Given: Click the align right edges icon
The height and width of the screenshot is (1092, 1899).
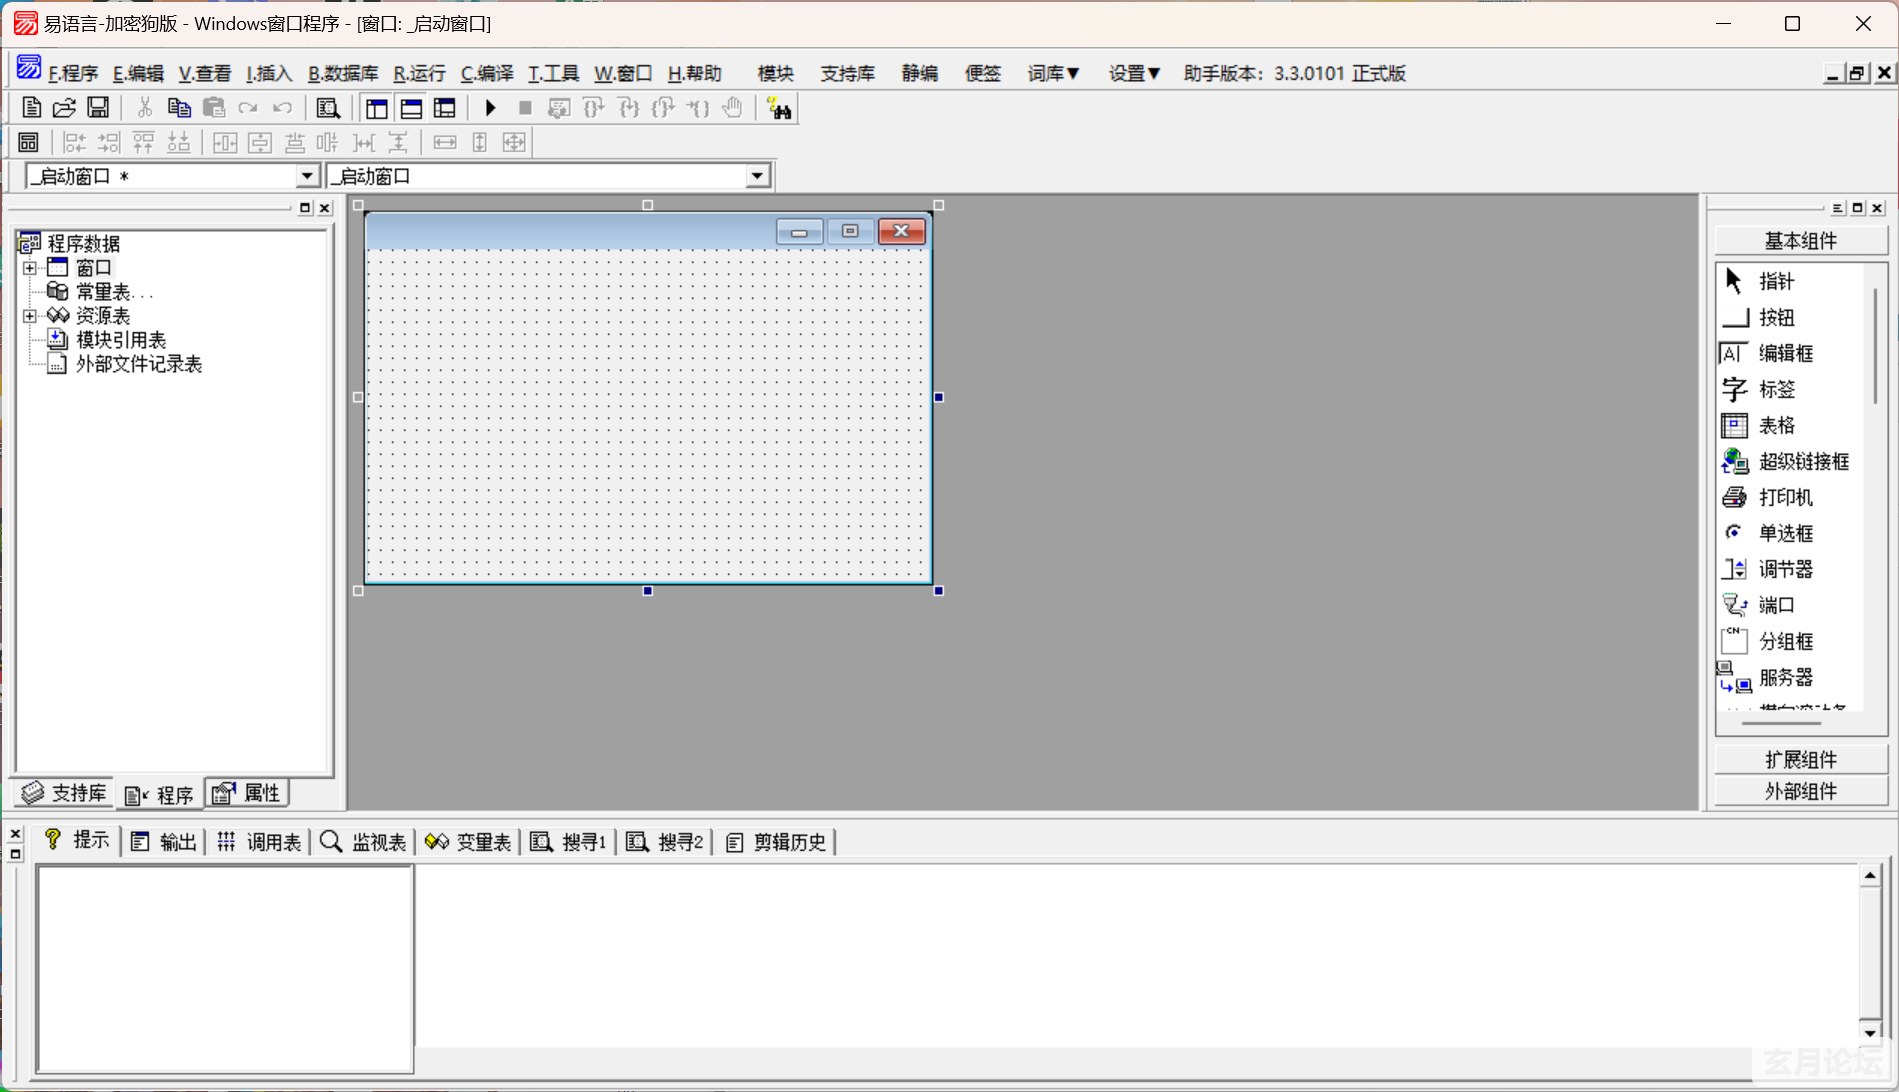Looking at the screenshot, I should click(x=109, y=143).
